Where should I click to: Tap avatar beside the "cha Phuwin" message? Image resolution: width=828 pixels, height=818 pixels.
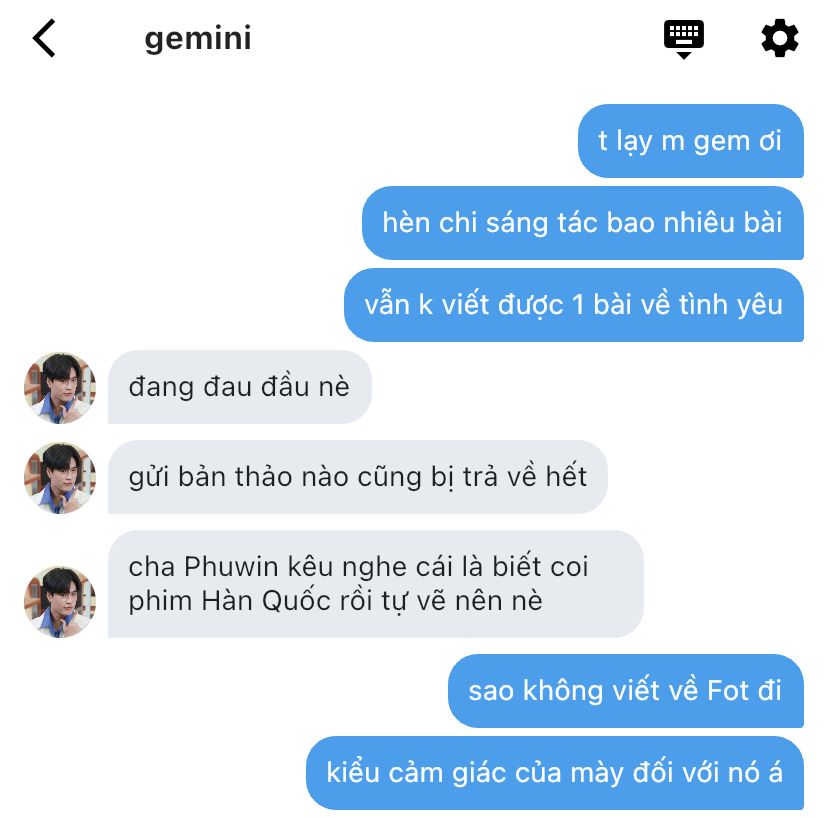coord(60,602)
